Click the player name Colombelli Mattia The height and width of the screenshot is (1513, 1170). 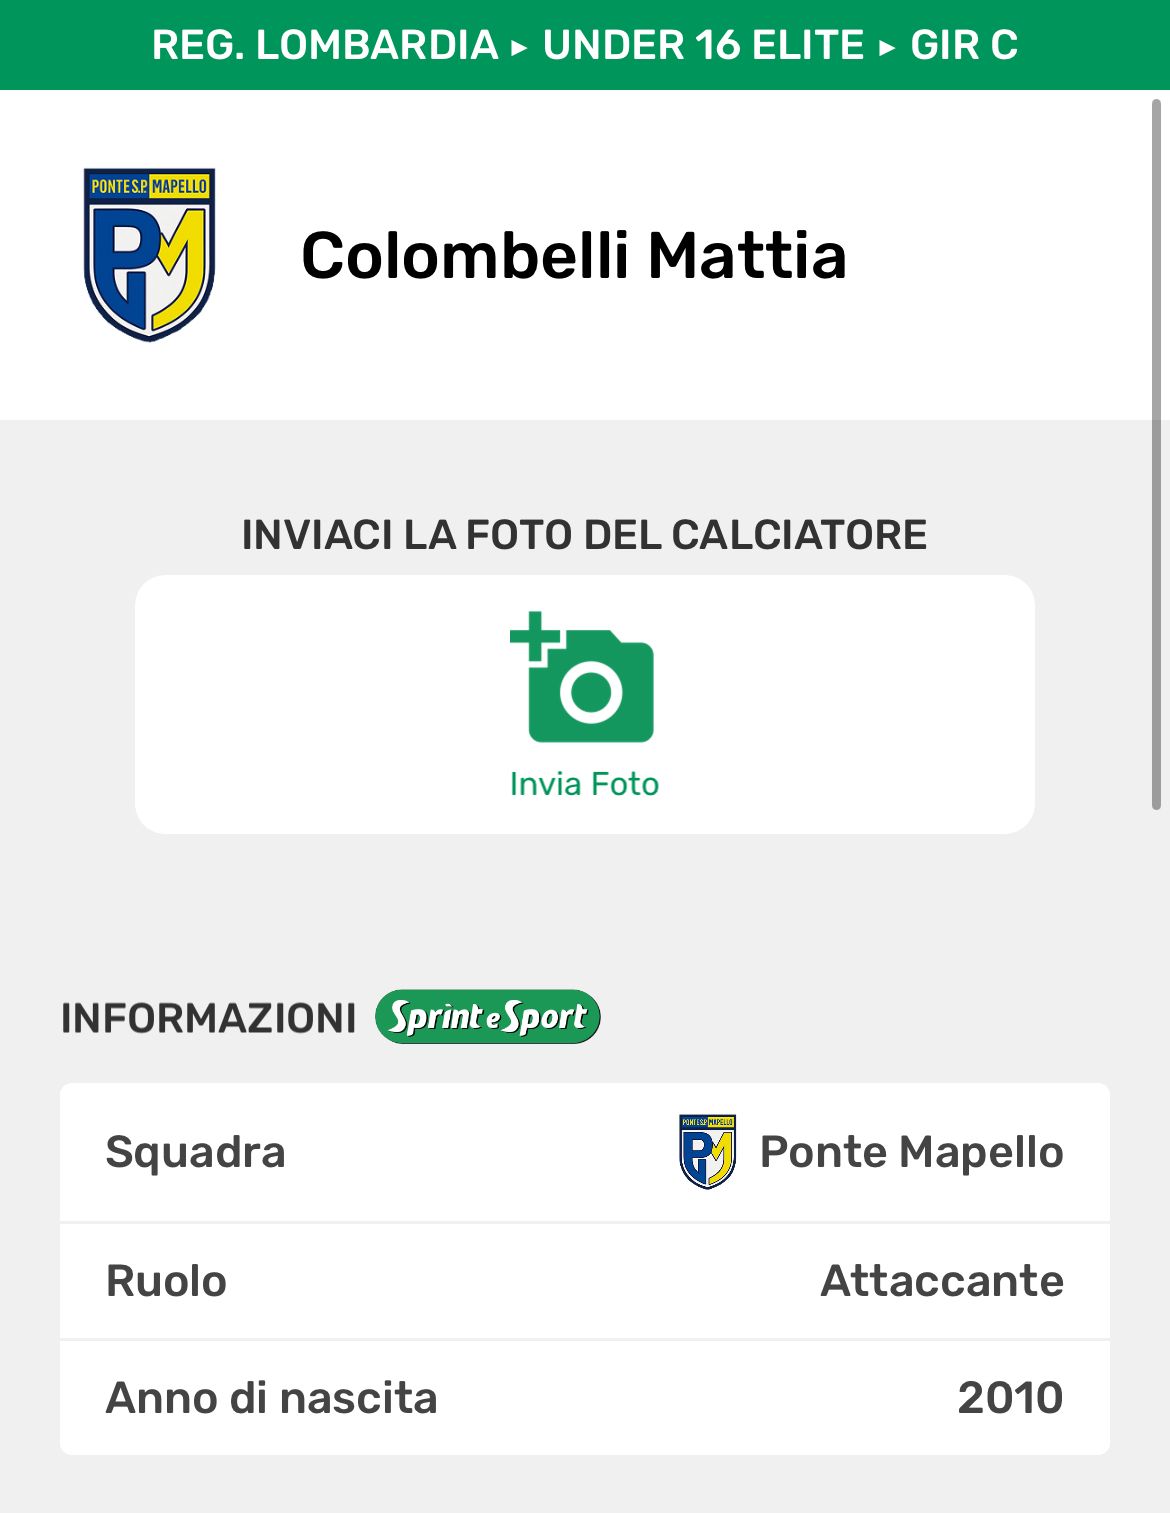click(574, 255)
